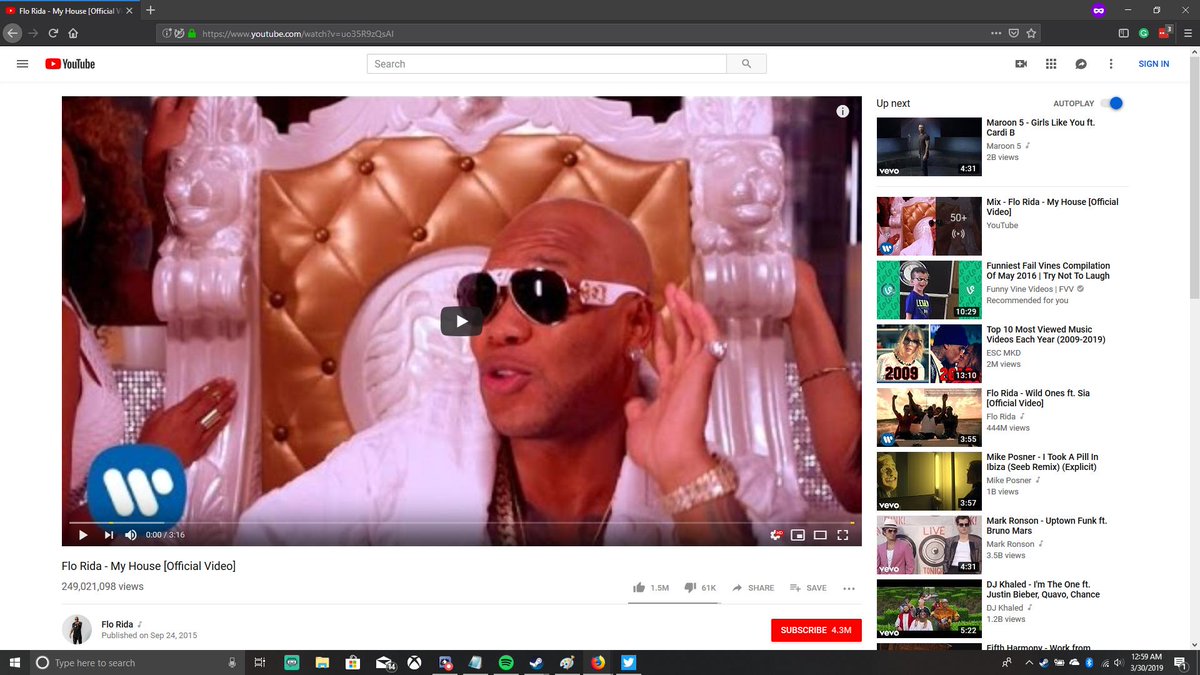The height and width of the screenshot is (675, 1200).
Task: Bookmark this page with the star icon
Action: pos(1031,33)
